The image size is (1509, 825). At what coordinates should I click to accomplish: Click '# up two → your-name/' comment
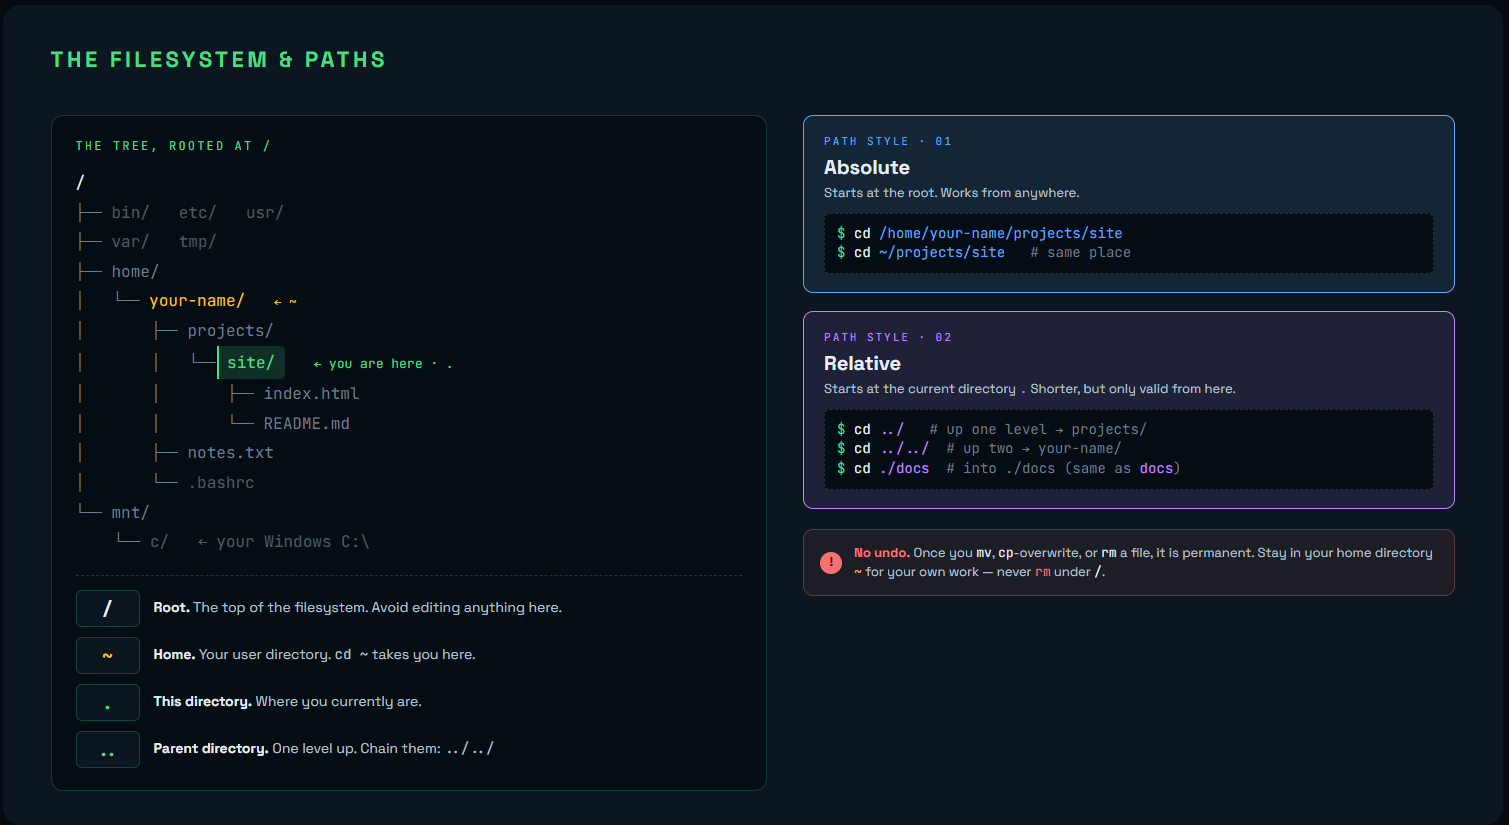(x=1034, y=449)
